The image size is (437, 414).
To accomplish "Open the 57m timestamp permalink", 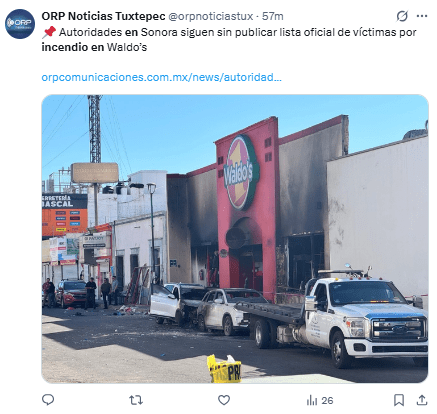I will pyautogui.click(x=273, y=16).
